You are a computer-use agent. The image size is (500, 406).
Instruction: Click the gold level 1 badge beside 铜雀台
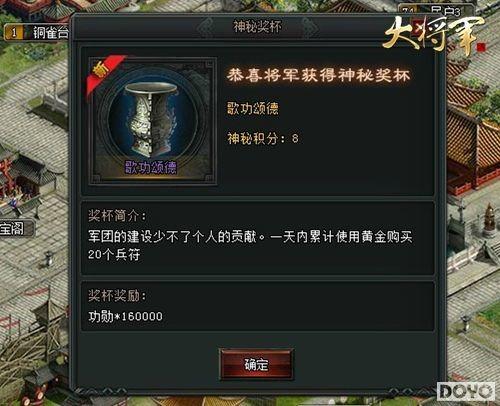click(x=14, y=33)
